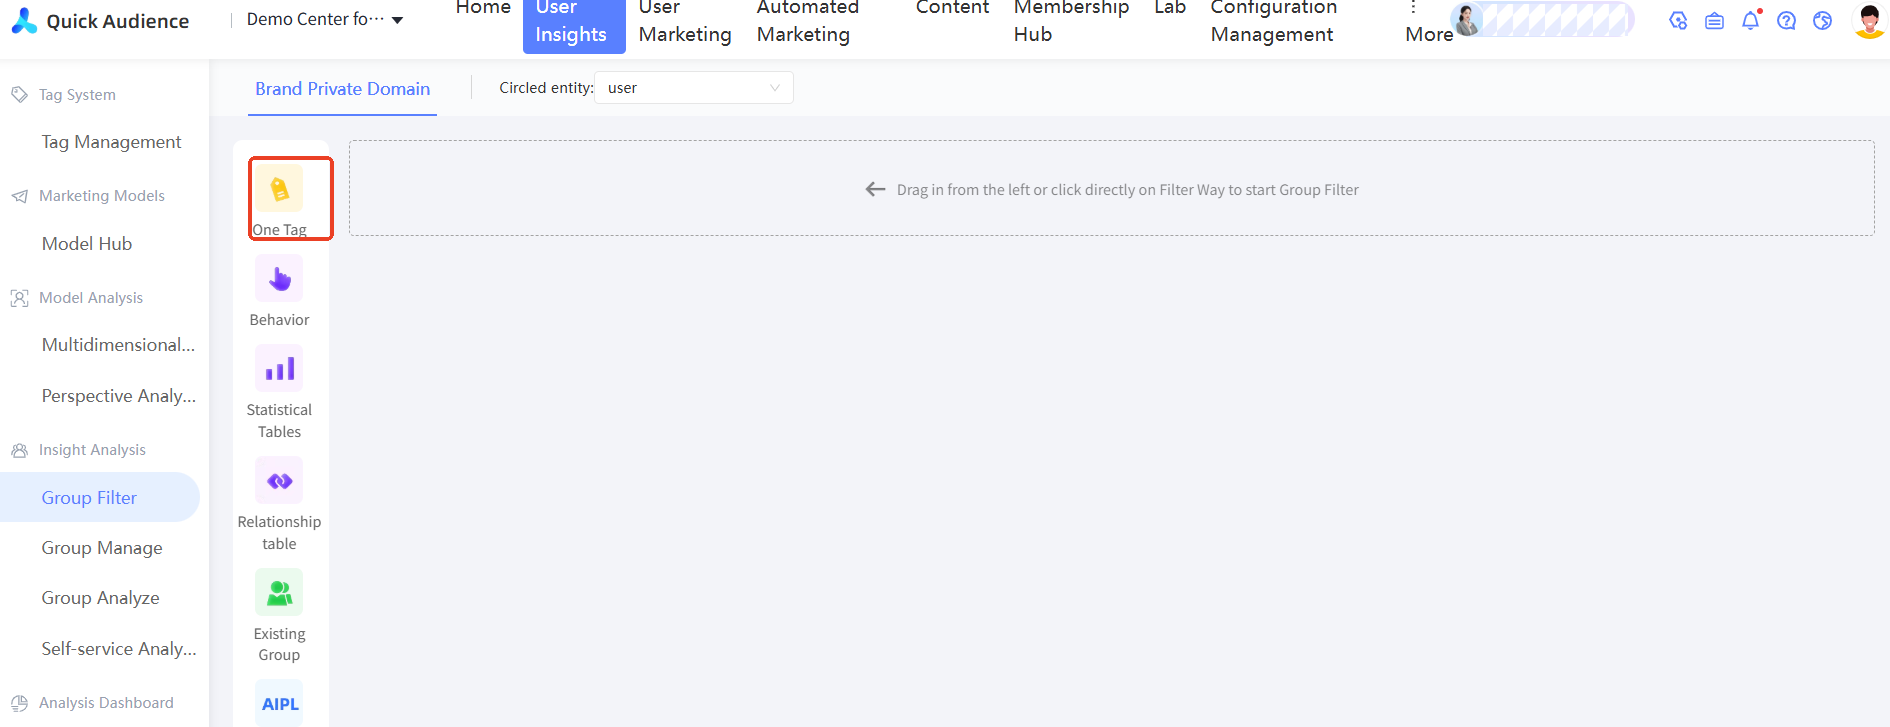
Task: Click the Insight Analysis section icon
Action: tap(19, 450)
